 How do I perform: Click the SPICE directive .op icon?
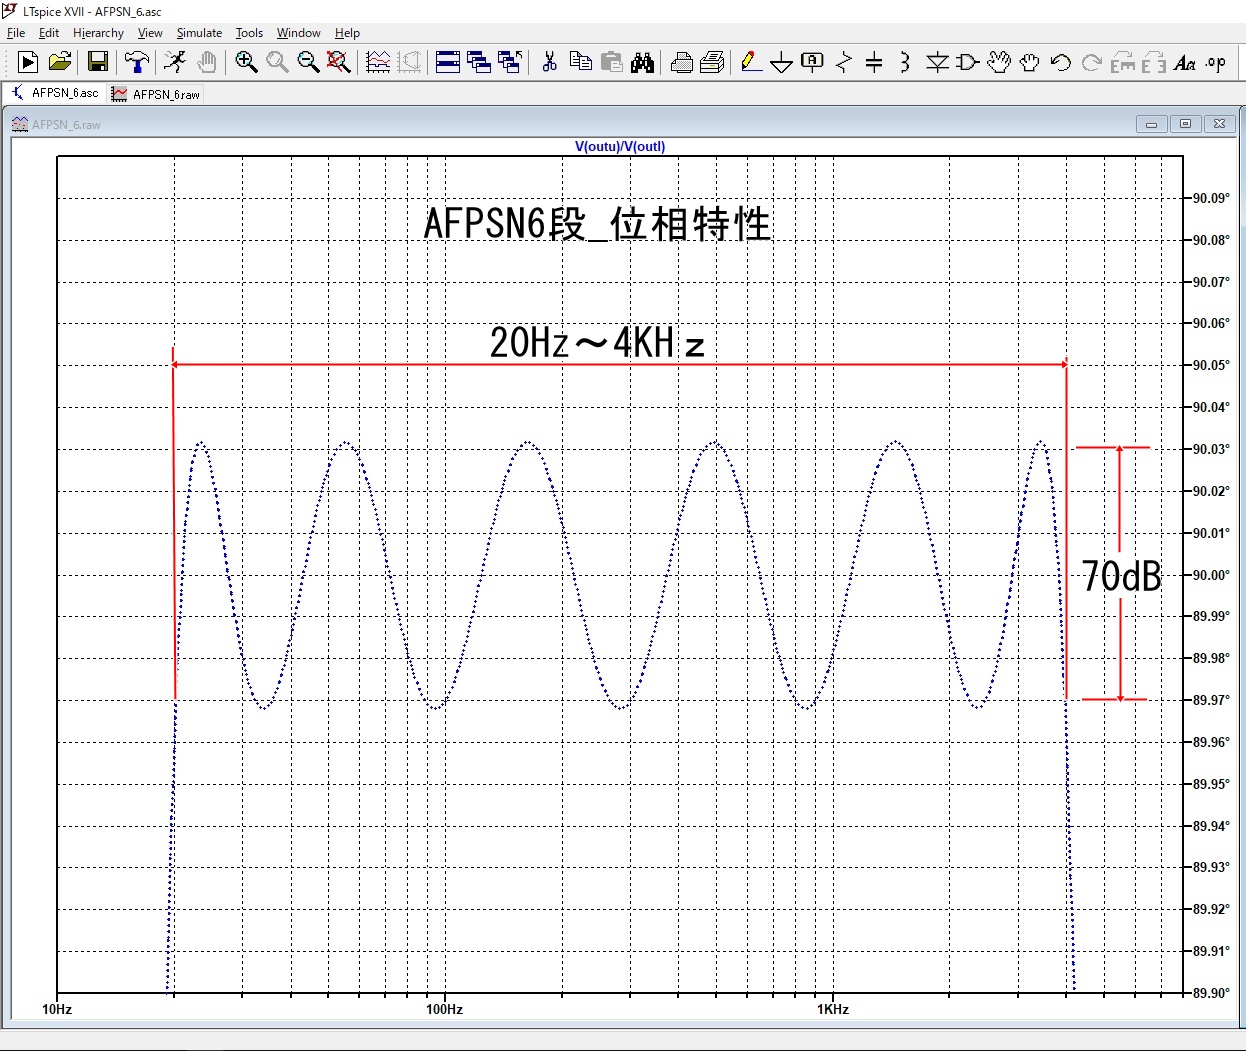point(1216,62)
